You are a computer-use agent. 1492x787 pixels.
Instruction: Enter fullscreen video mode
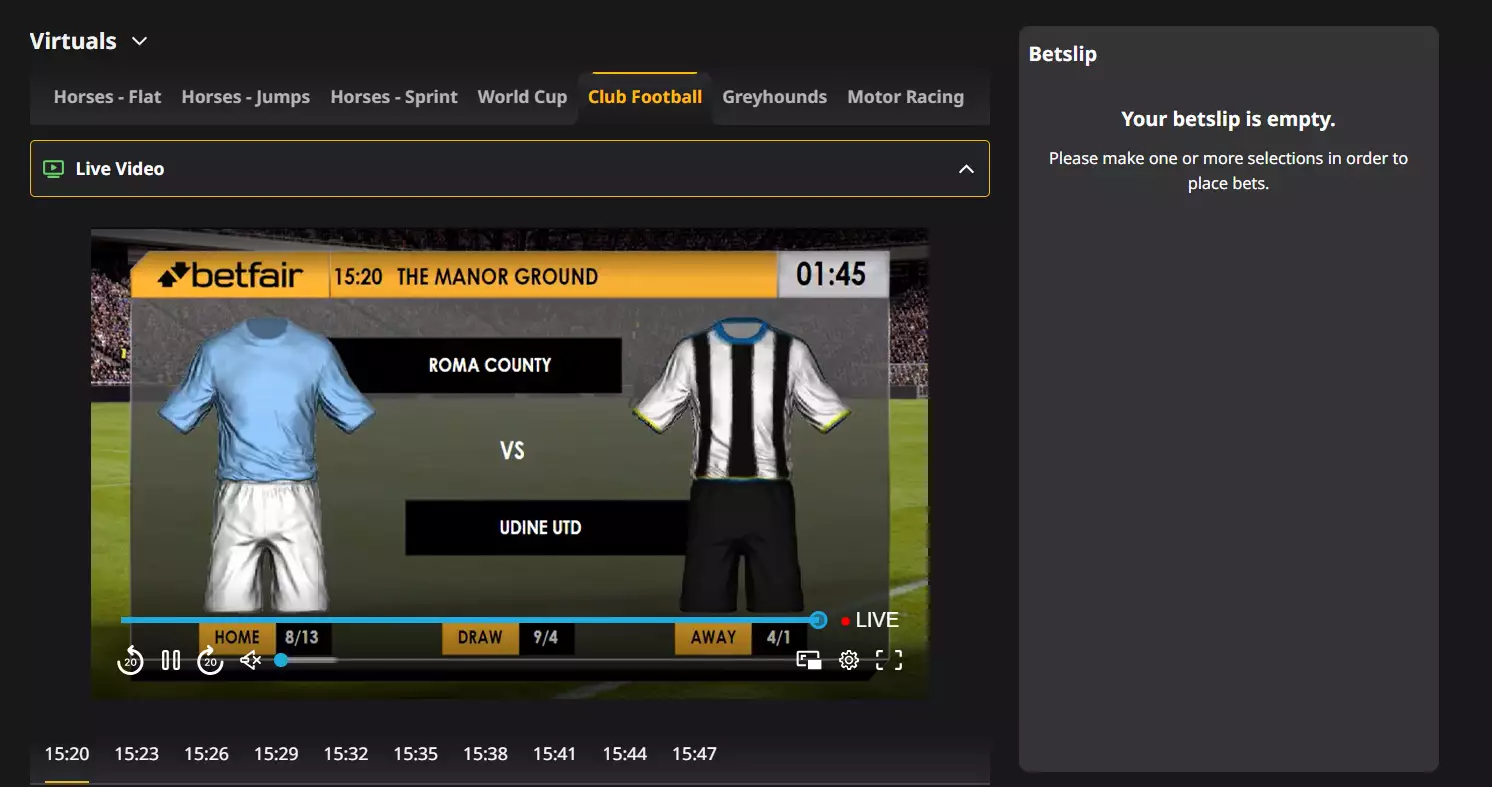[x=889, y=660]
